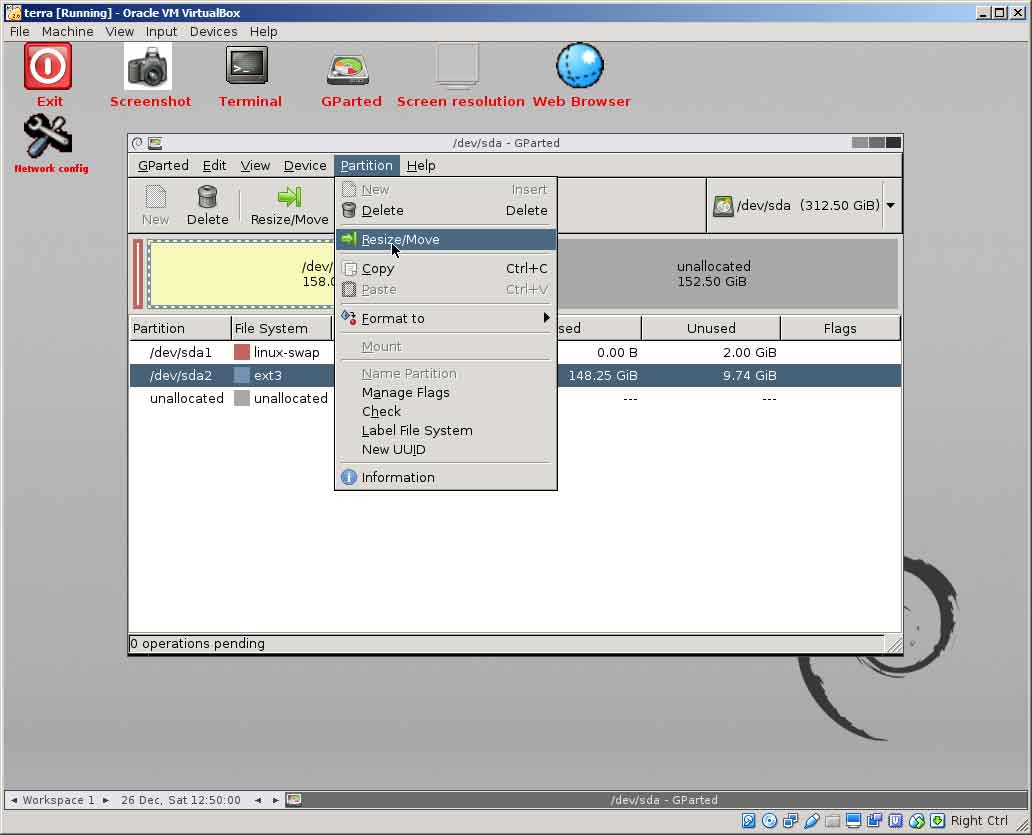Click the Delete trash can toolbar button

(x=207, y=205)
